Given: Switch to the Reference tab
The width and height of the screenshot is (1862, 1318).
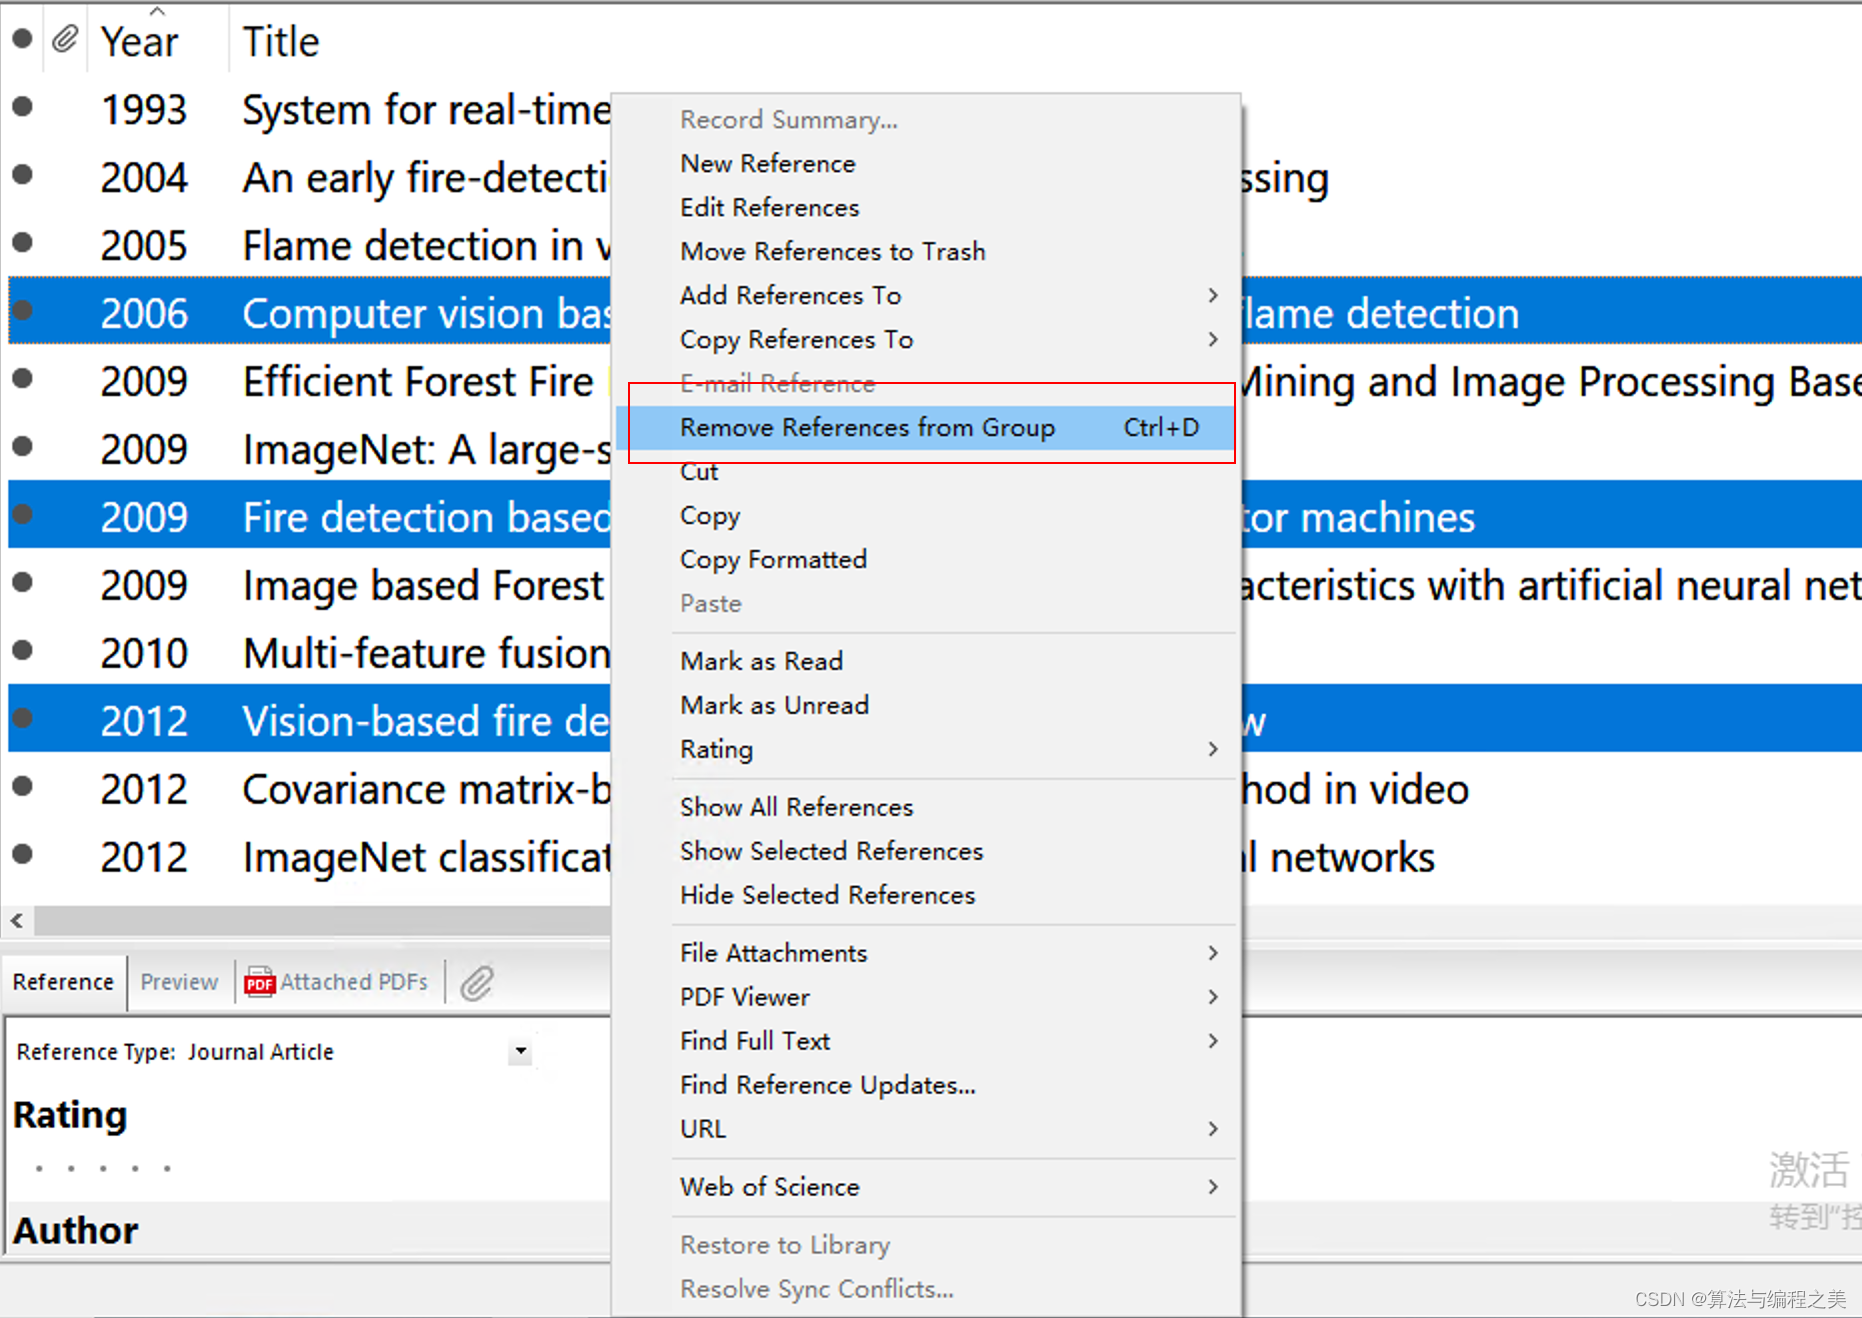Looking at the screenshot, I should [x=63, y=982].
